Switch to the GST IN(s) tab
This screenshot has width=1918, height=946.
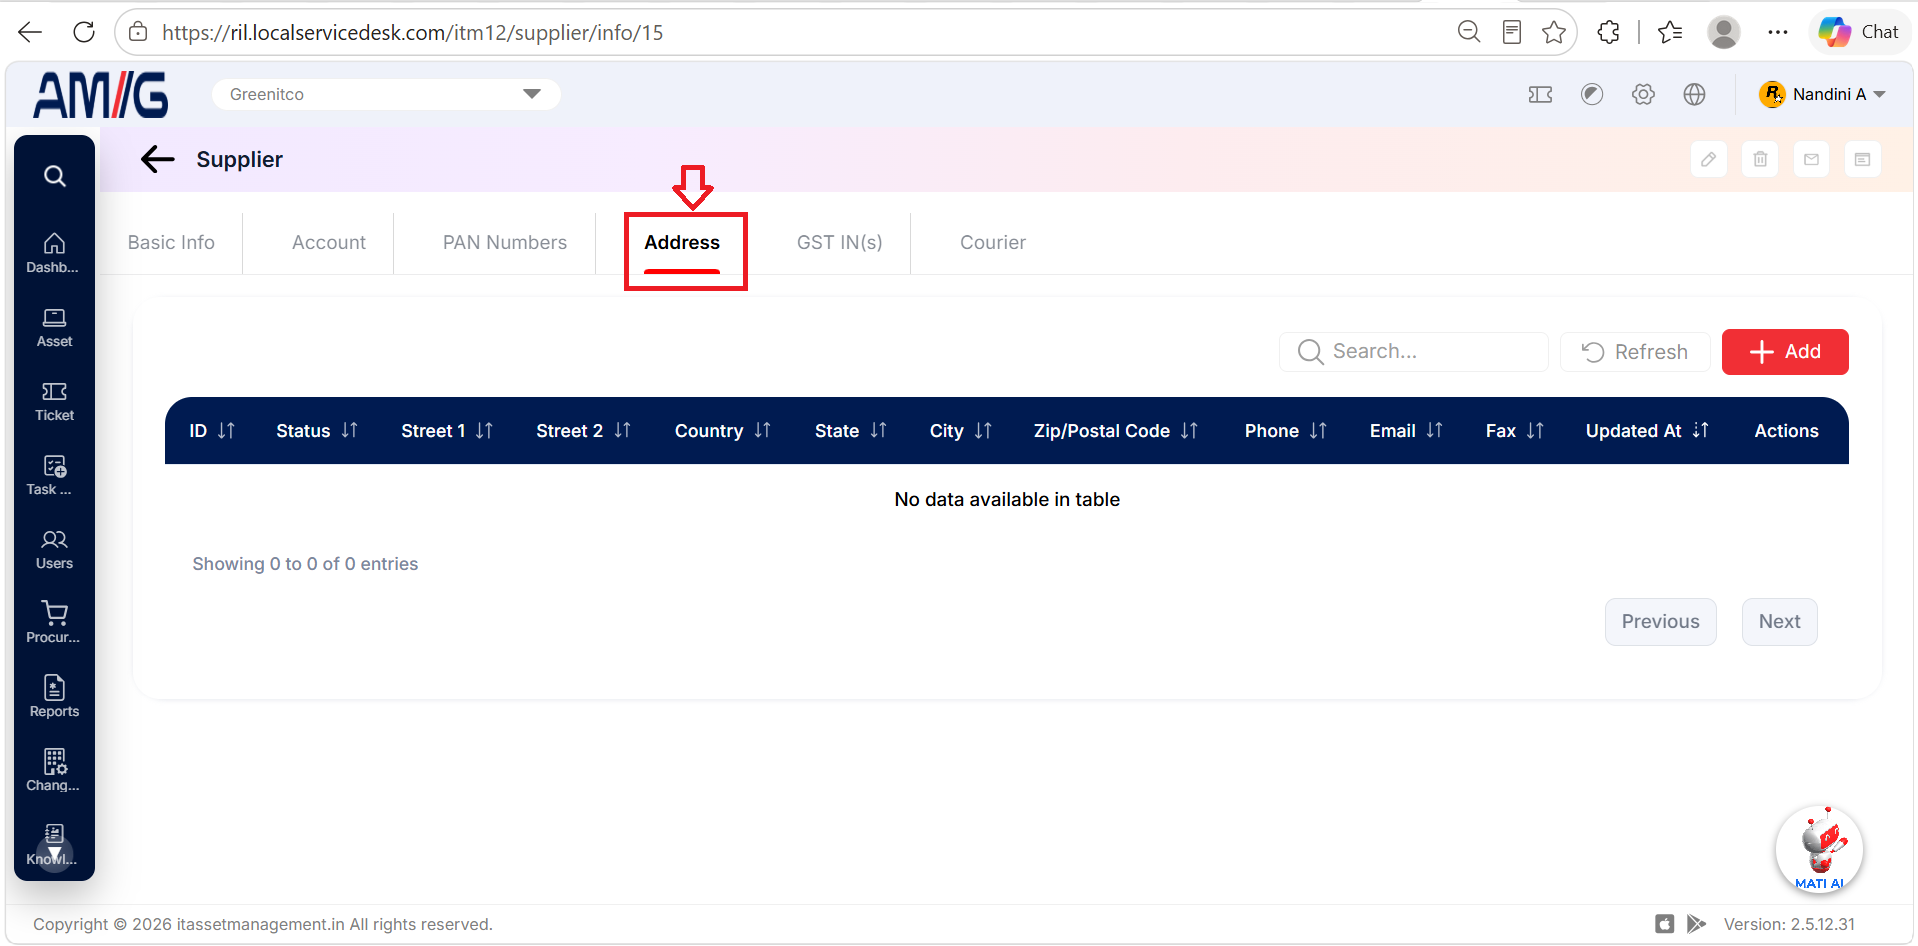pyautogui.click(x=839, y=243)
